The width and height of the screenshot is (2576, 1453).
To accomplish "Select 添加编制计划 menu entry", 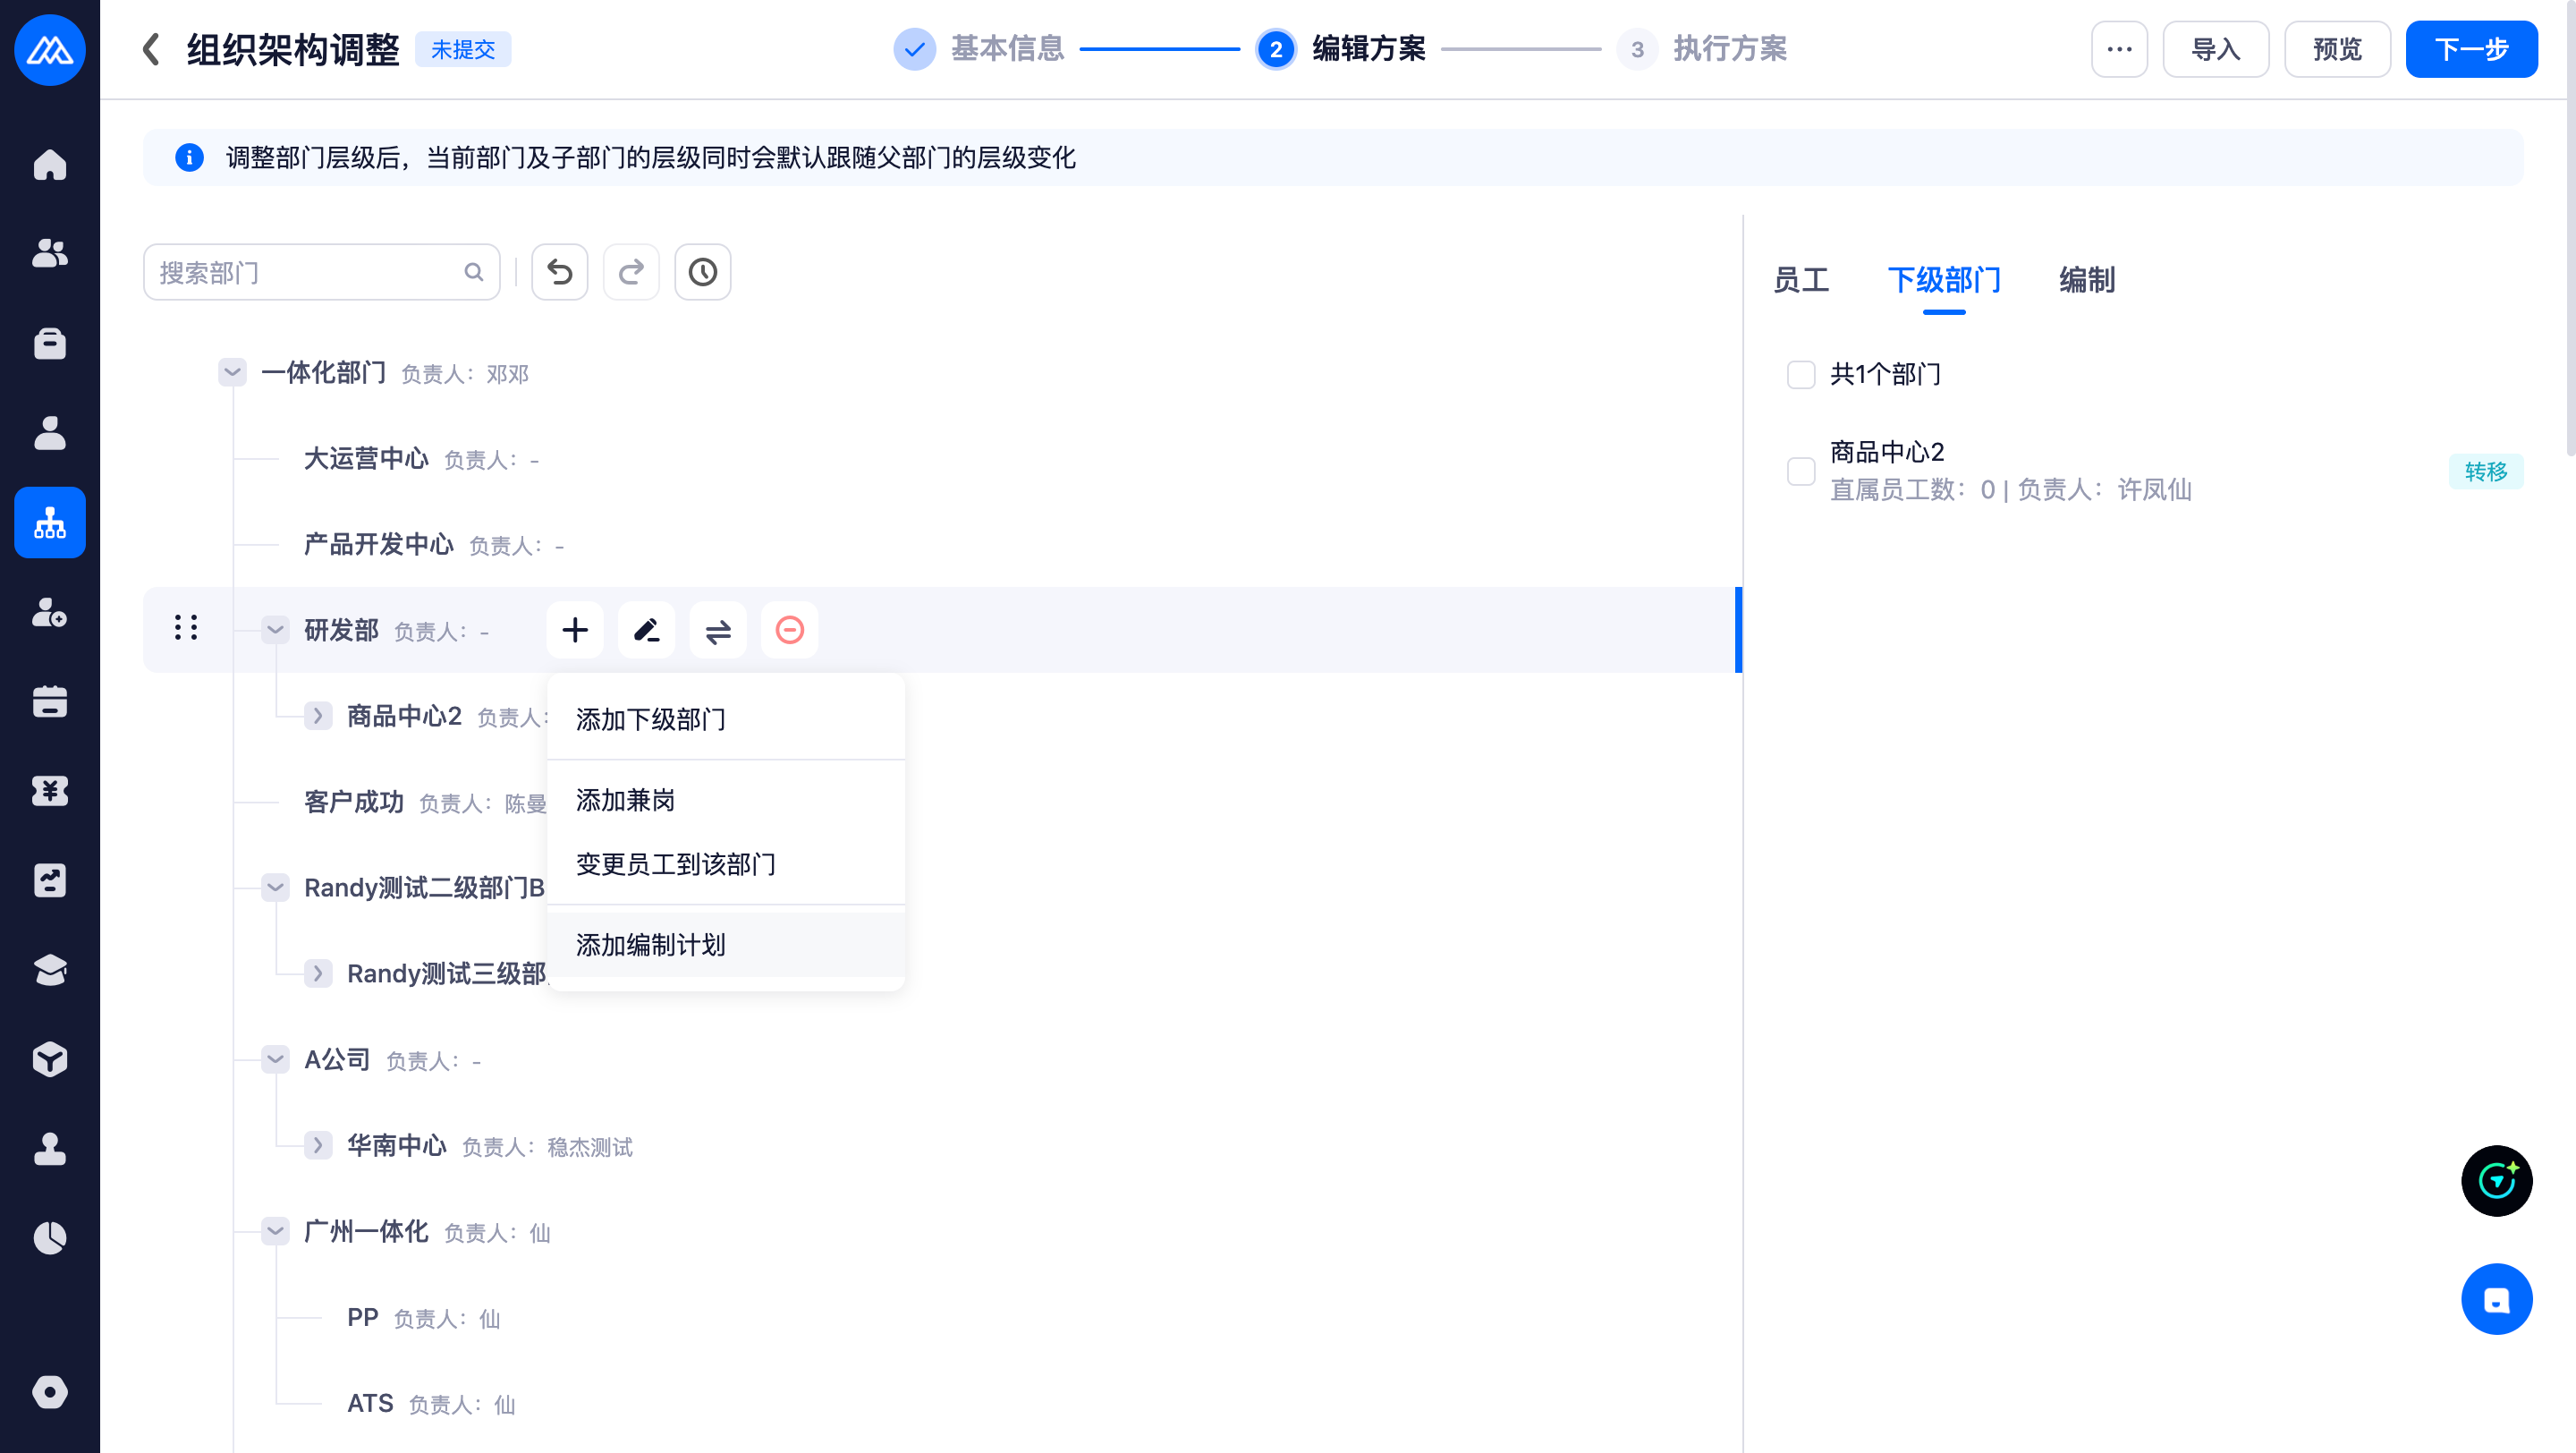I will tap(651, 945).
